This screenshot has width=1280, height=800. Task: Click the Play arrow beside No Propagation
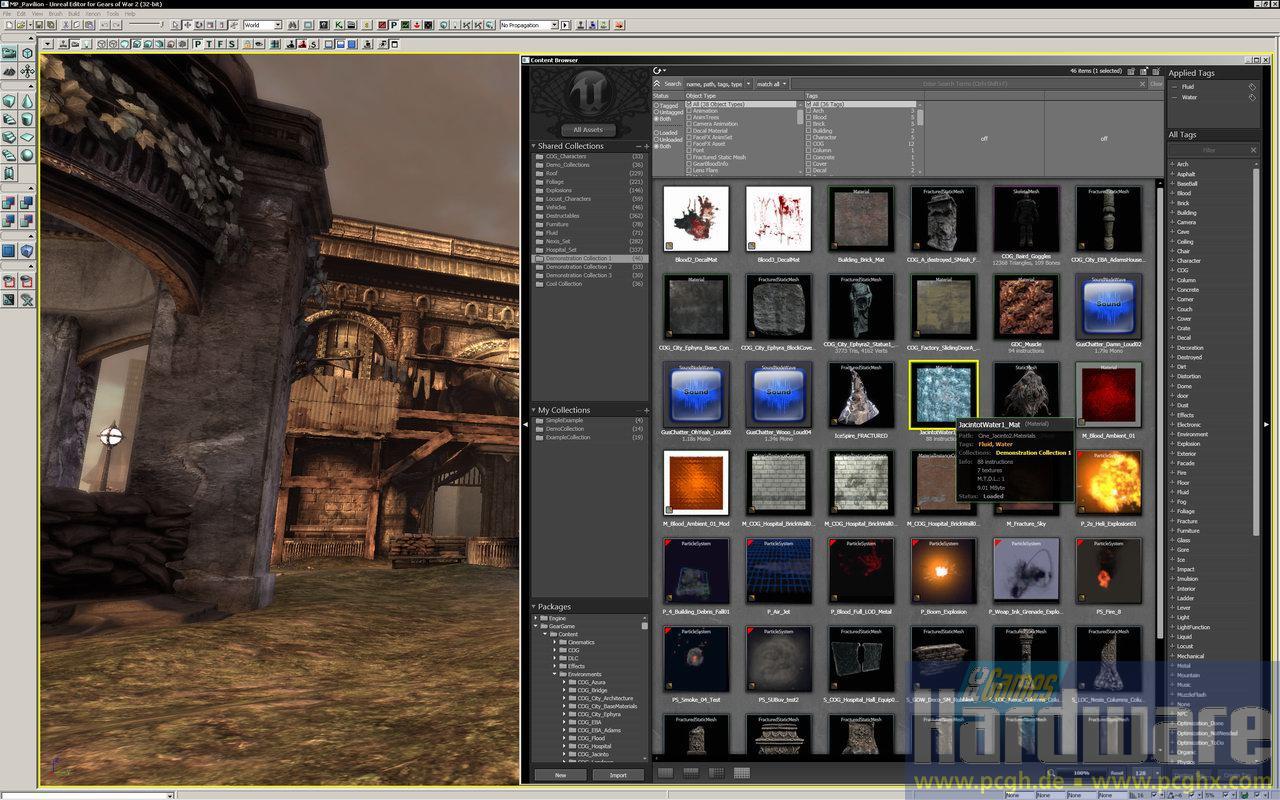click(565, 25)
